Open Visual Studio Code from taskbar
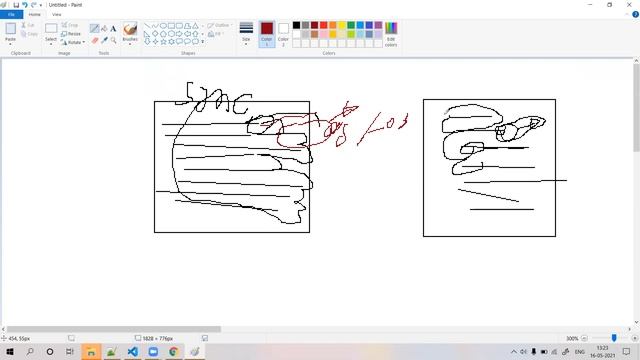This screenshot has height=360, width=640. pos(133,351)
